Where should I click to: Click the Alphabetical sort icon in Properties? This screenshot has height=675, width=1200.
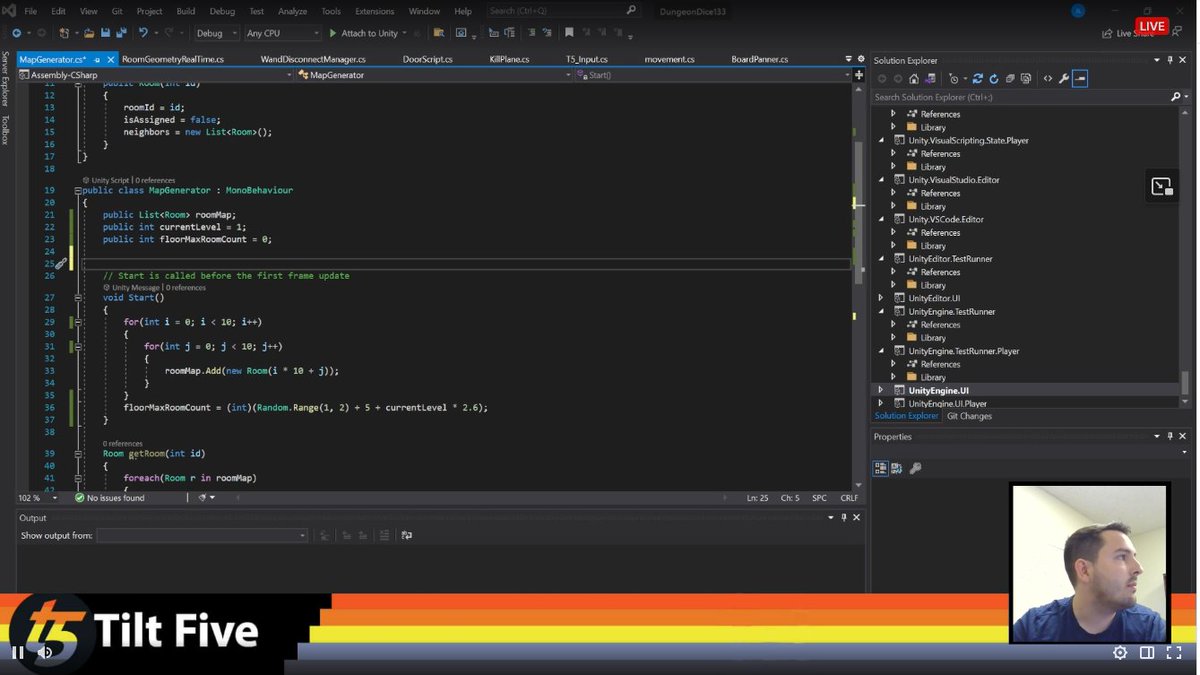[896, 467]
